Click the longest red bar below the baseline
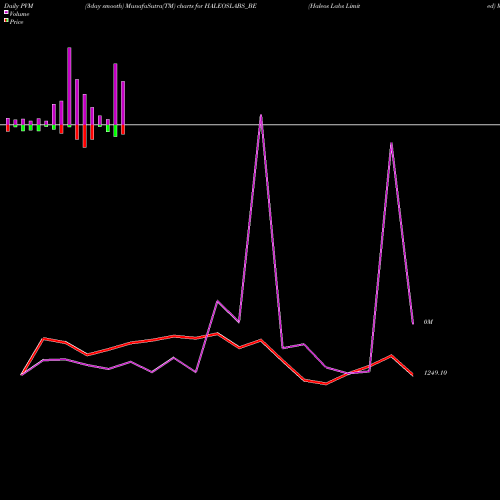 pyautogui.click(x=85, y=136)
